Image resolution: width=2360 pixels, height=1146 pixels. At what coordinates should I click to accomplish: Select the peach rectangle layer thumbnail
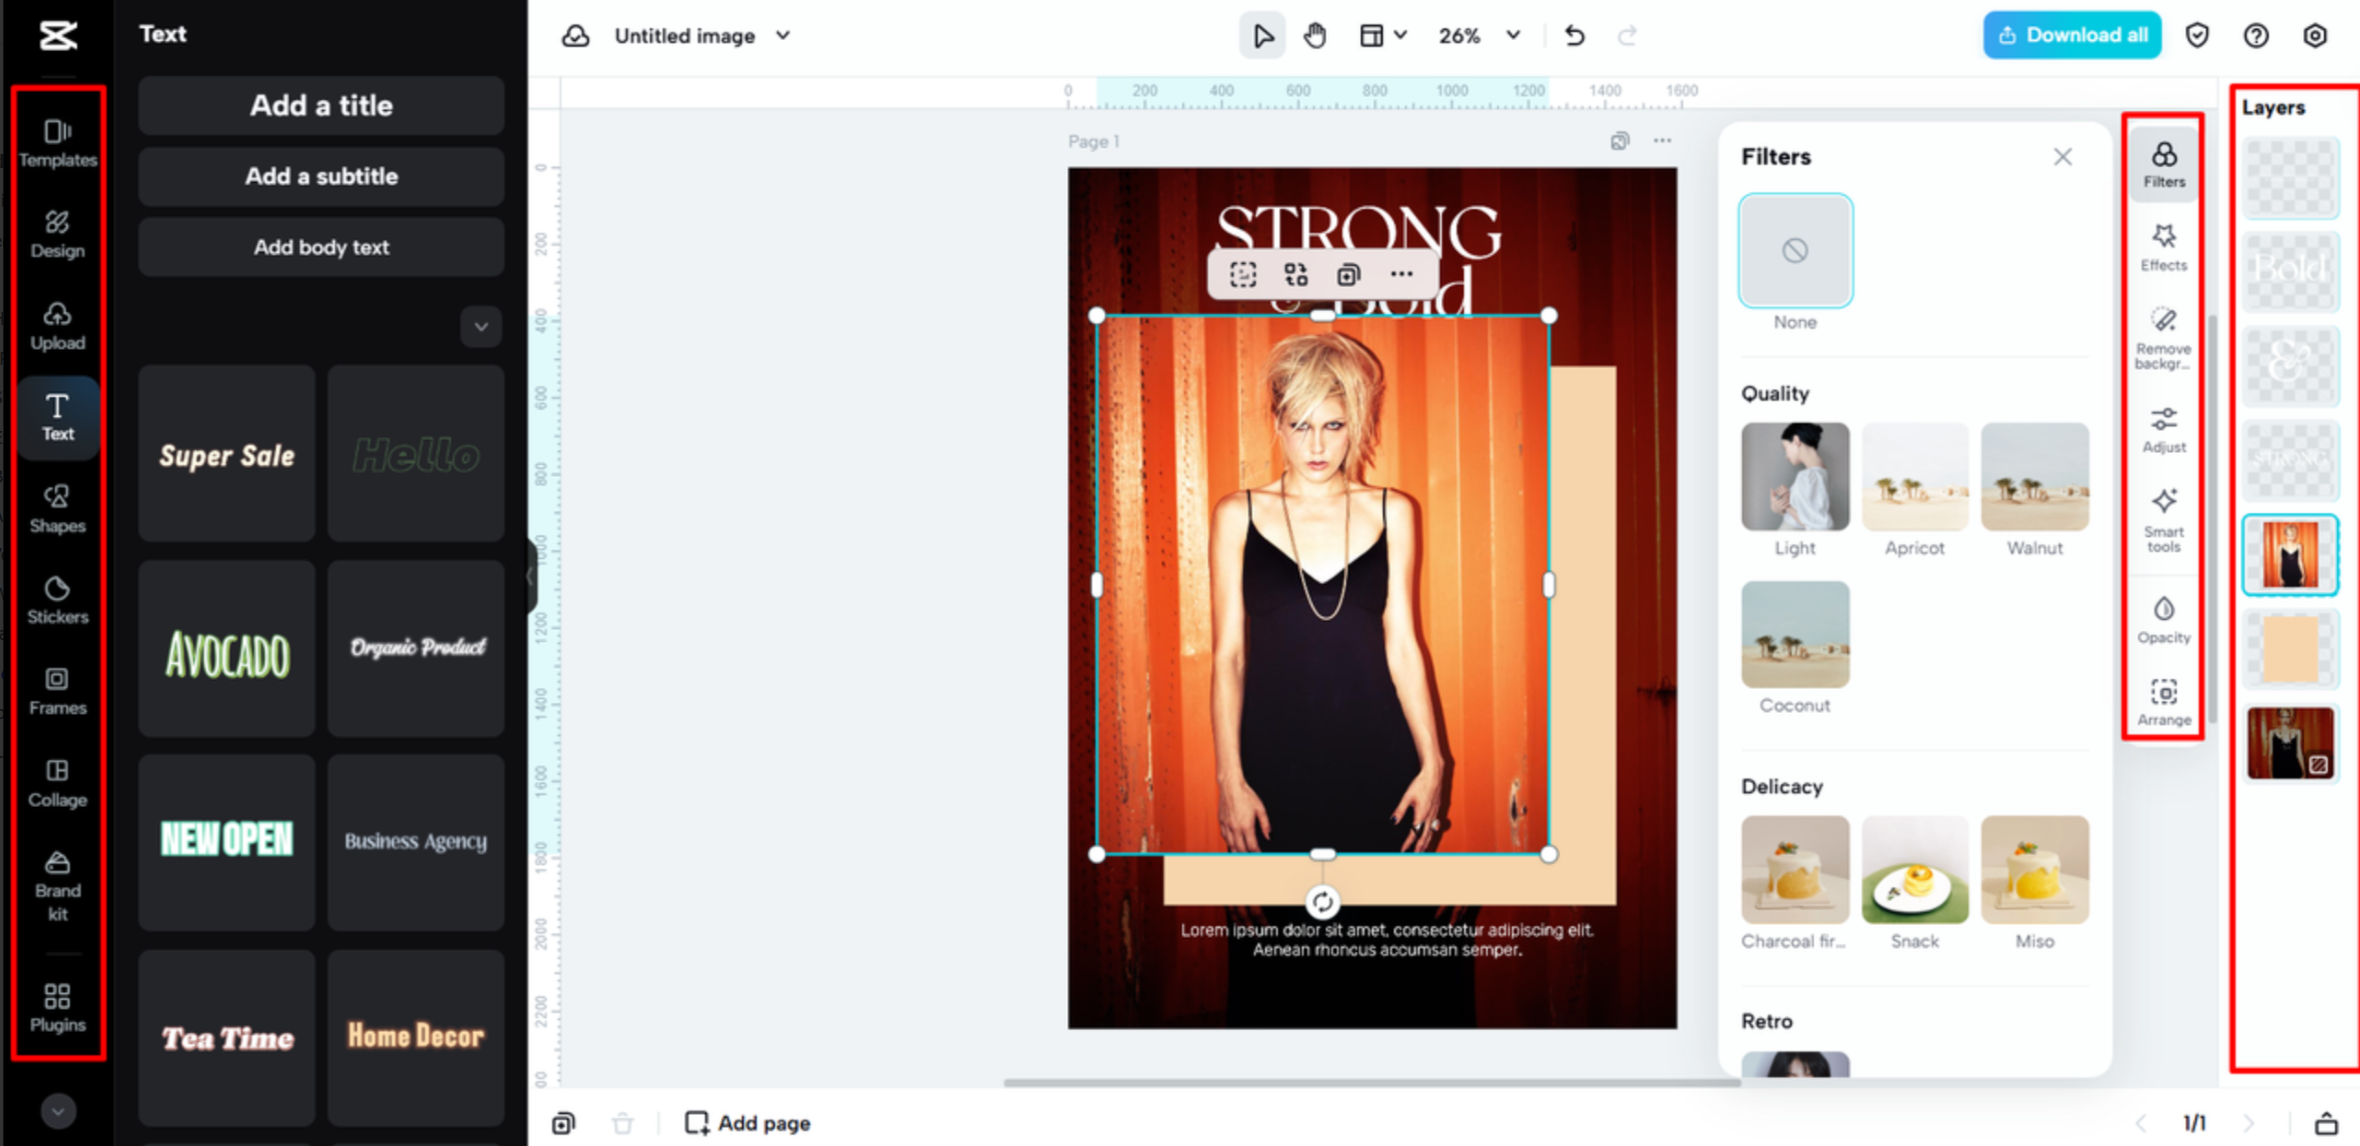2290,650
